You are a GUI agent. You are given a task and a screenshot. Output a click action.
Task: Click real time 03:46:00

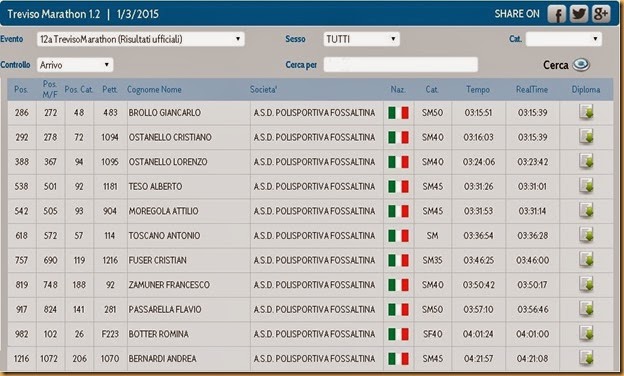point(532,261)
